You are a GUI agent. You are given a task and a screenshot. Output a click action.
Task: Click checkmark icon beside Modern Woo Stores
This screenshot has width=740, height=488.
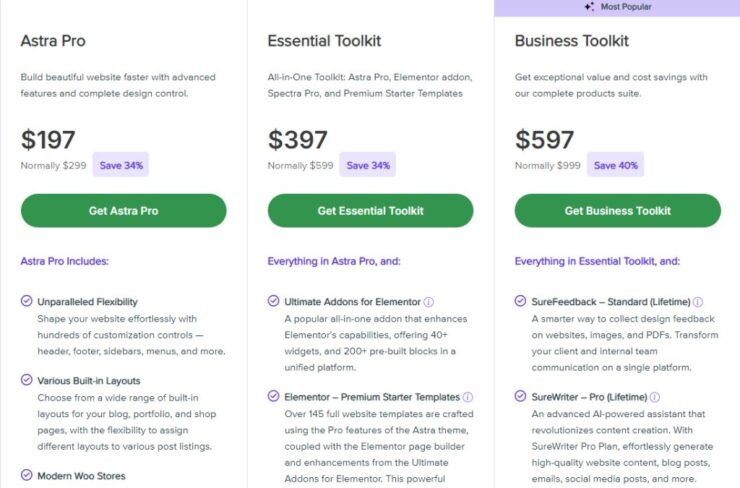26,475
